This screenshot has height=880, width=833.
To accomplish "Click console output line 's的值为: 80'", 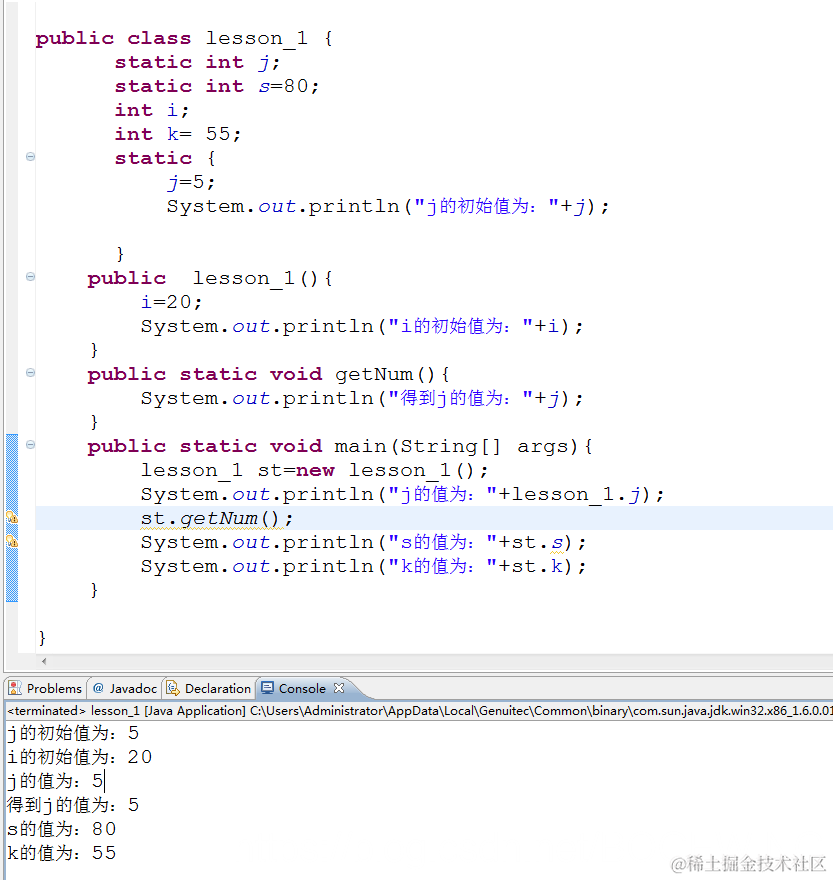I will click(x=62, y=829).
